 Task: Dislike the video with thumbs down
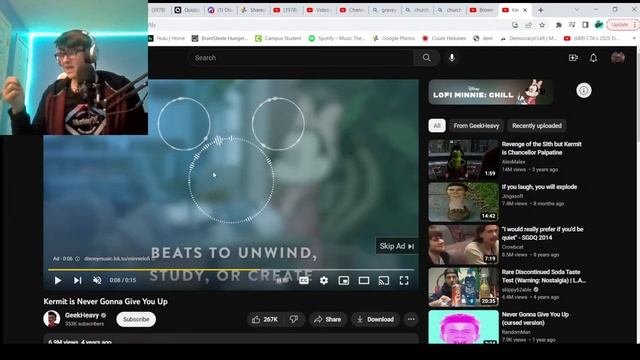(294, 320)
